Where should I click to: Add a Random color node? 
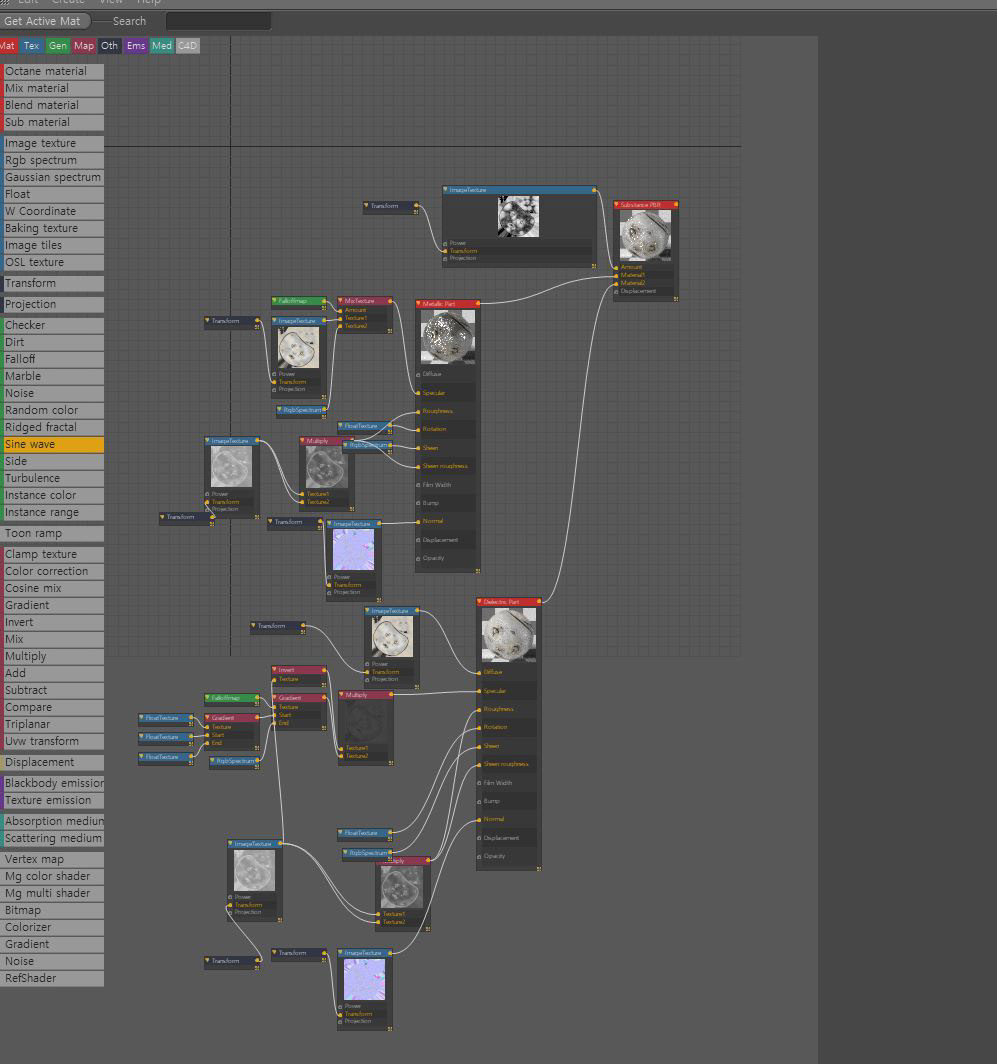[52, 410]
